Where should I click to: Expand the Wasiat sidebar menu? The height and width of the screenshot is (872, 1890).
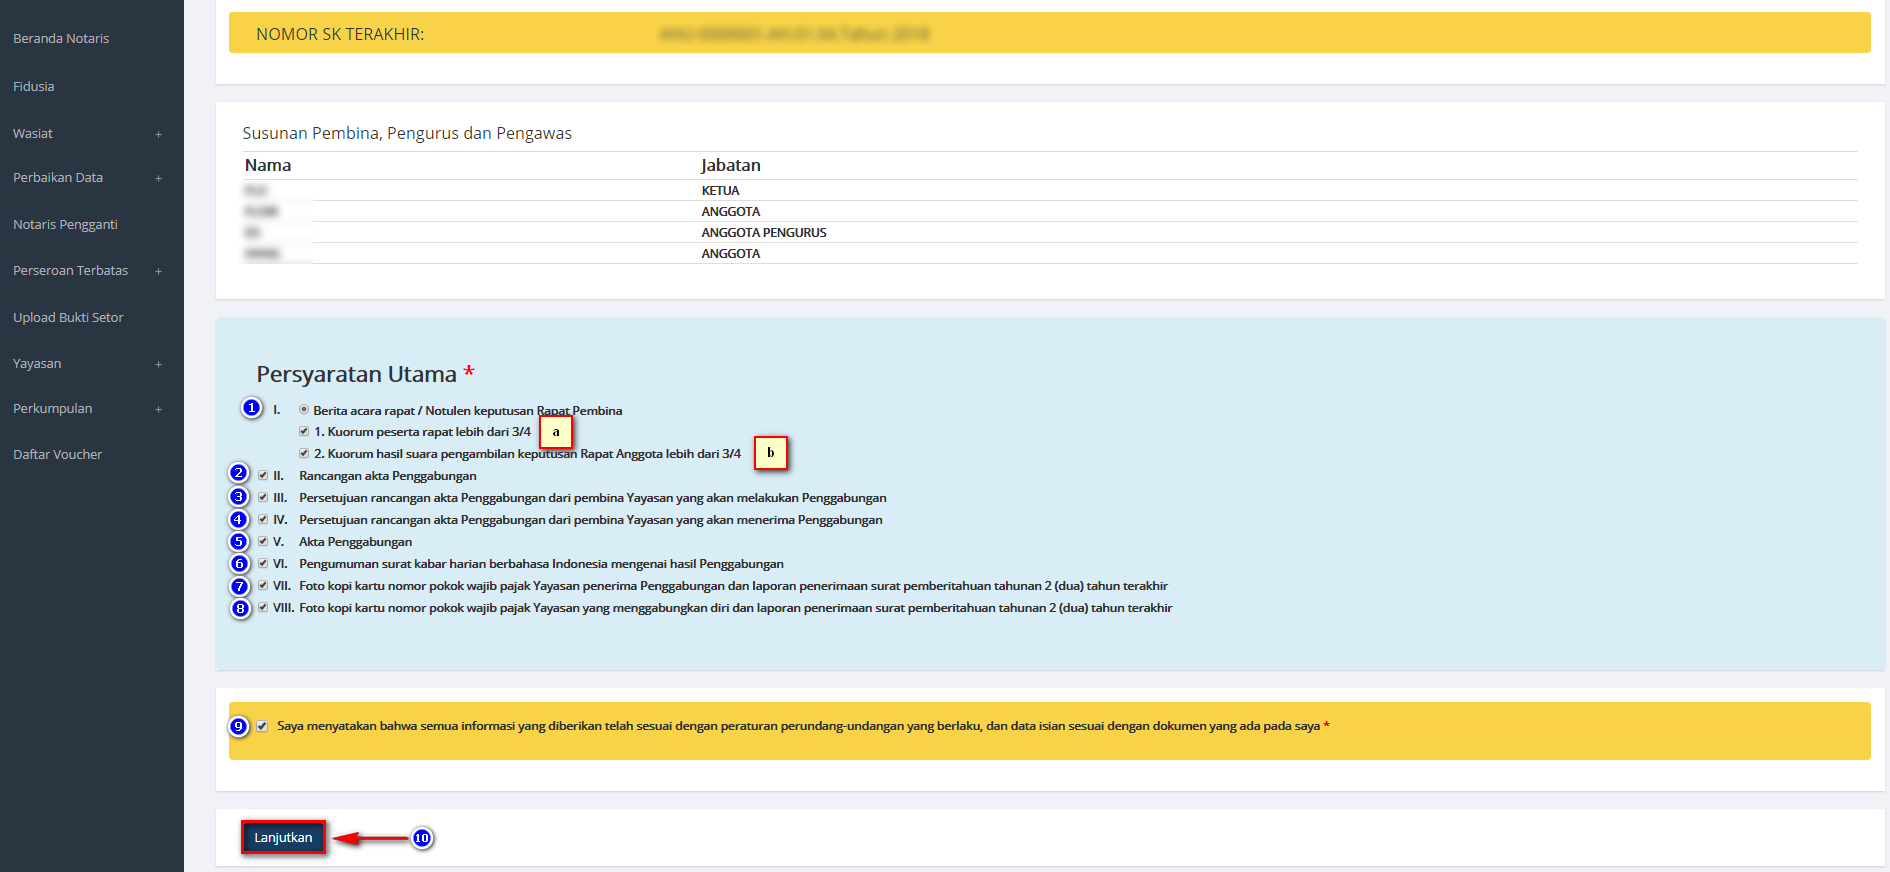(x=158, y=134)
